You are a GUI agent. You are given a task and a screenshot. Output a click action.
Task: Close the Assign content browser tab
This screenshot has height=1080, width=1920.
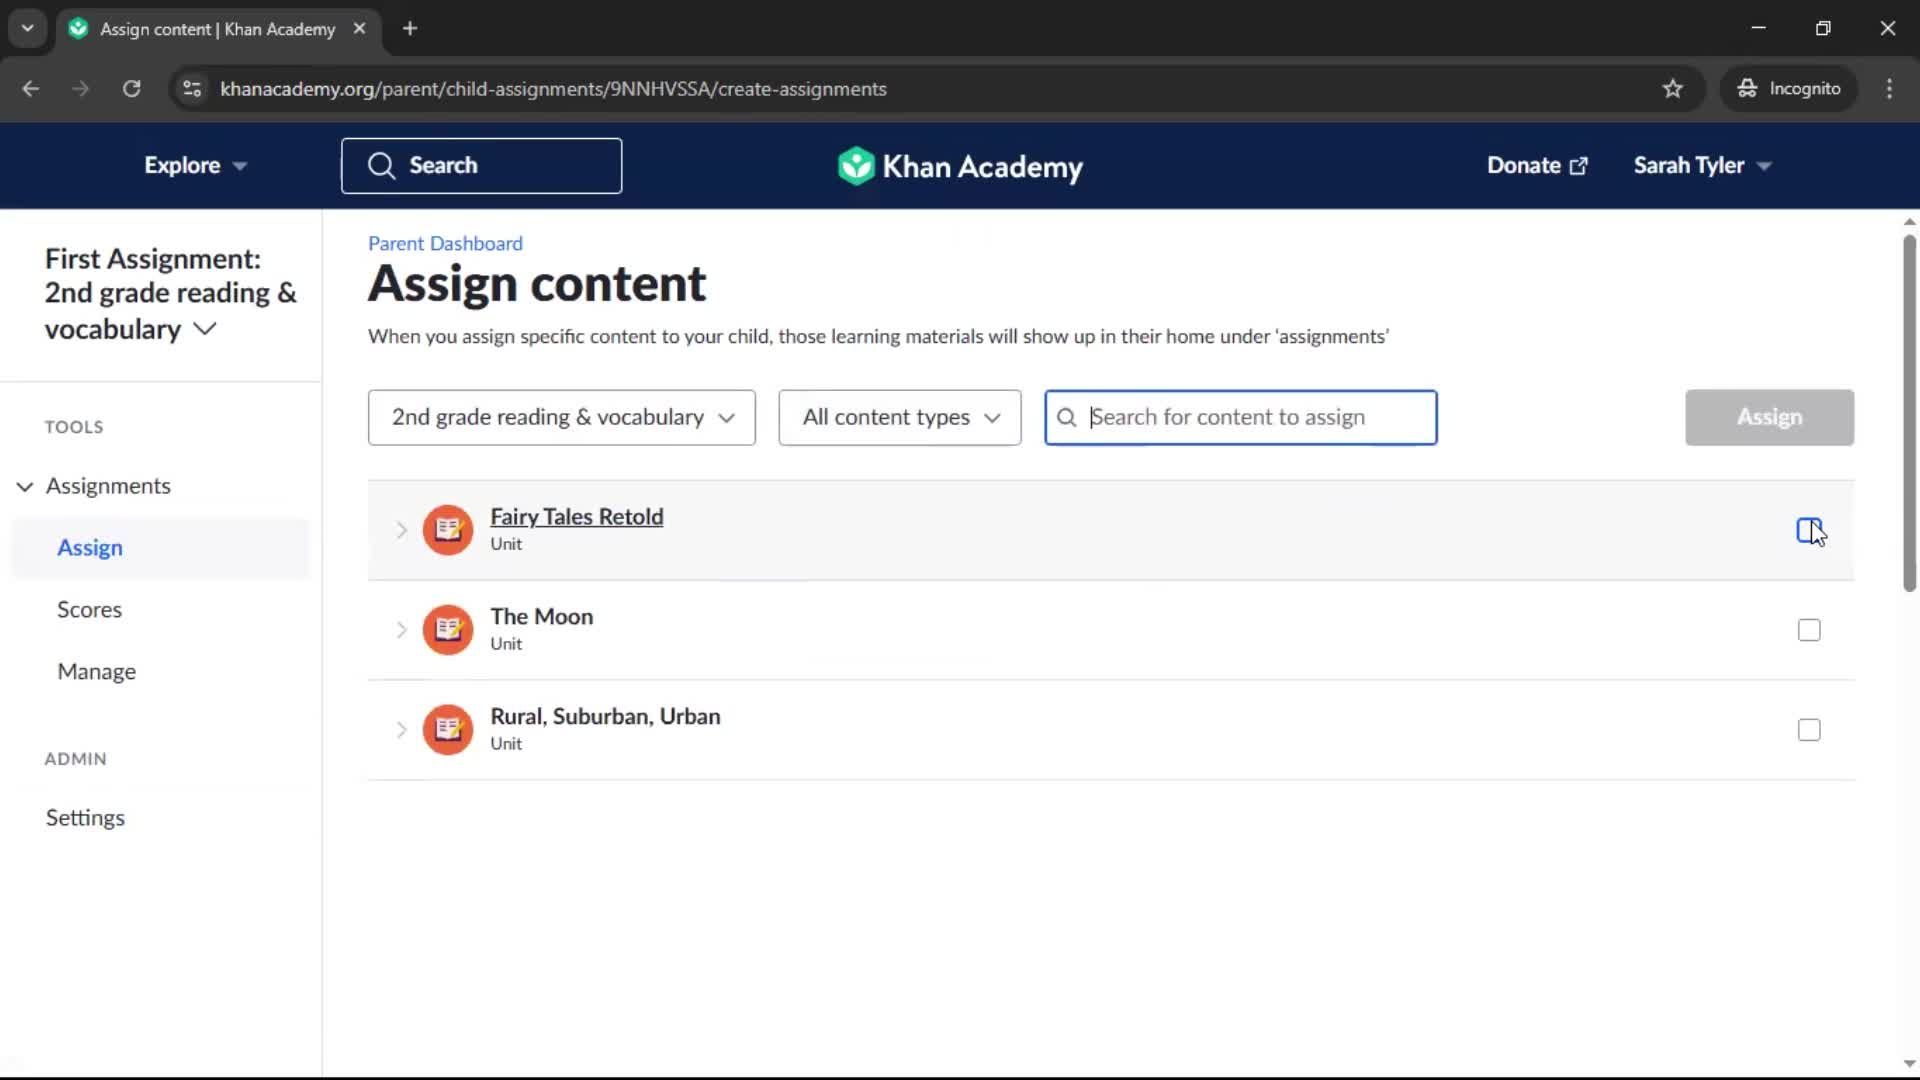pyautogui.click(x=359, y=29)
